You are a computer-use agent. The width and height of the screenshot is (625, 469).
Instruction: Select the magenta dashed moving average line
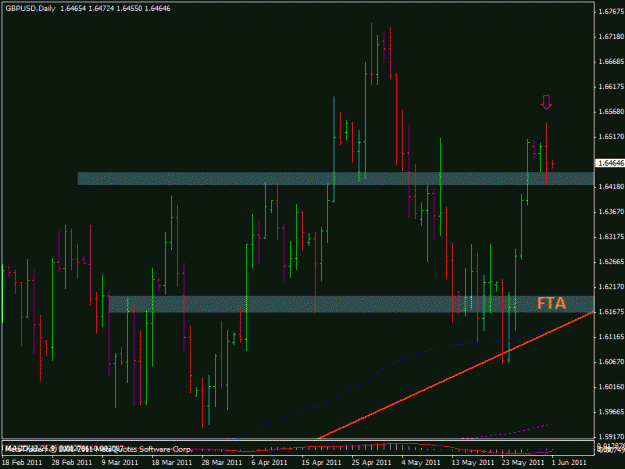pos(506,432)
